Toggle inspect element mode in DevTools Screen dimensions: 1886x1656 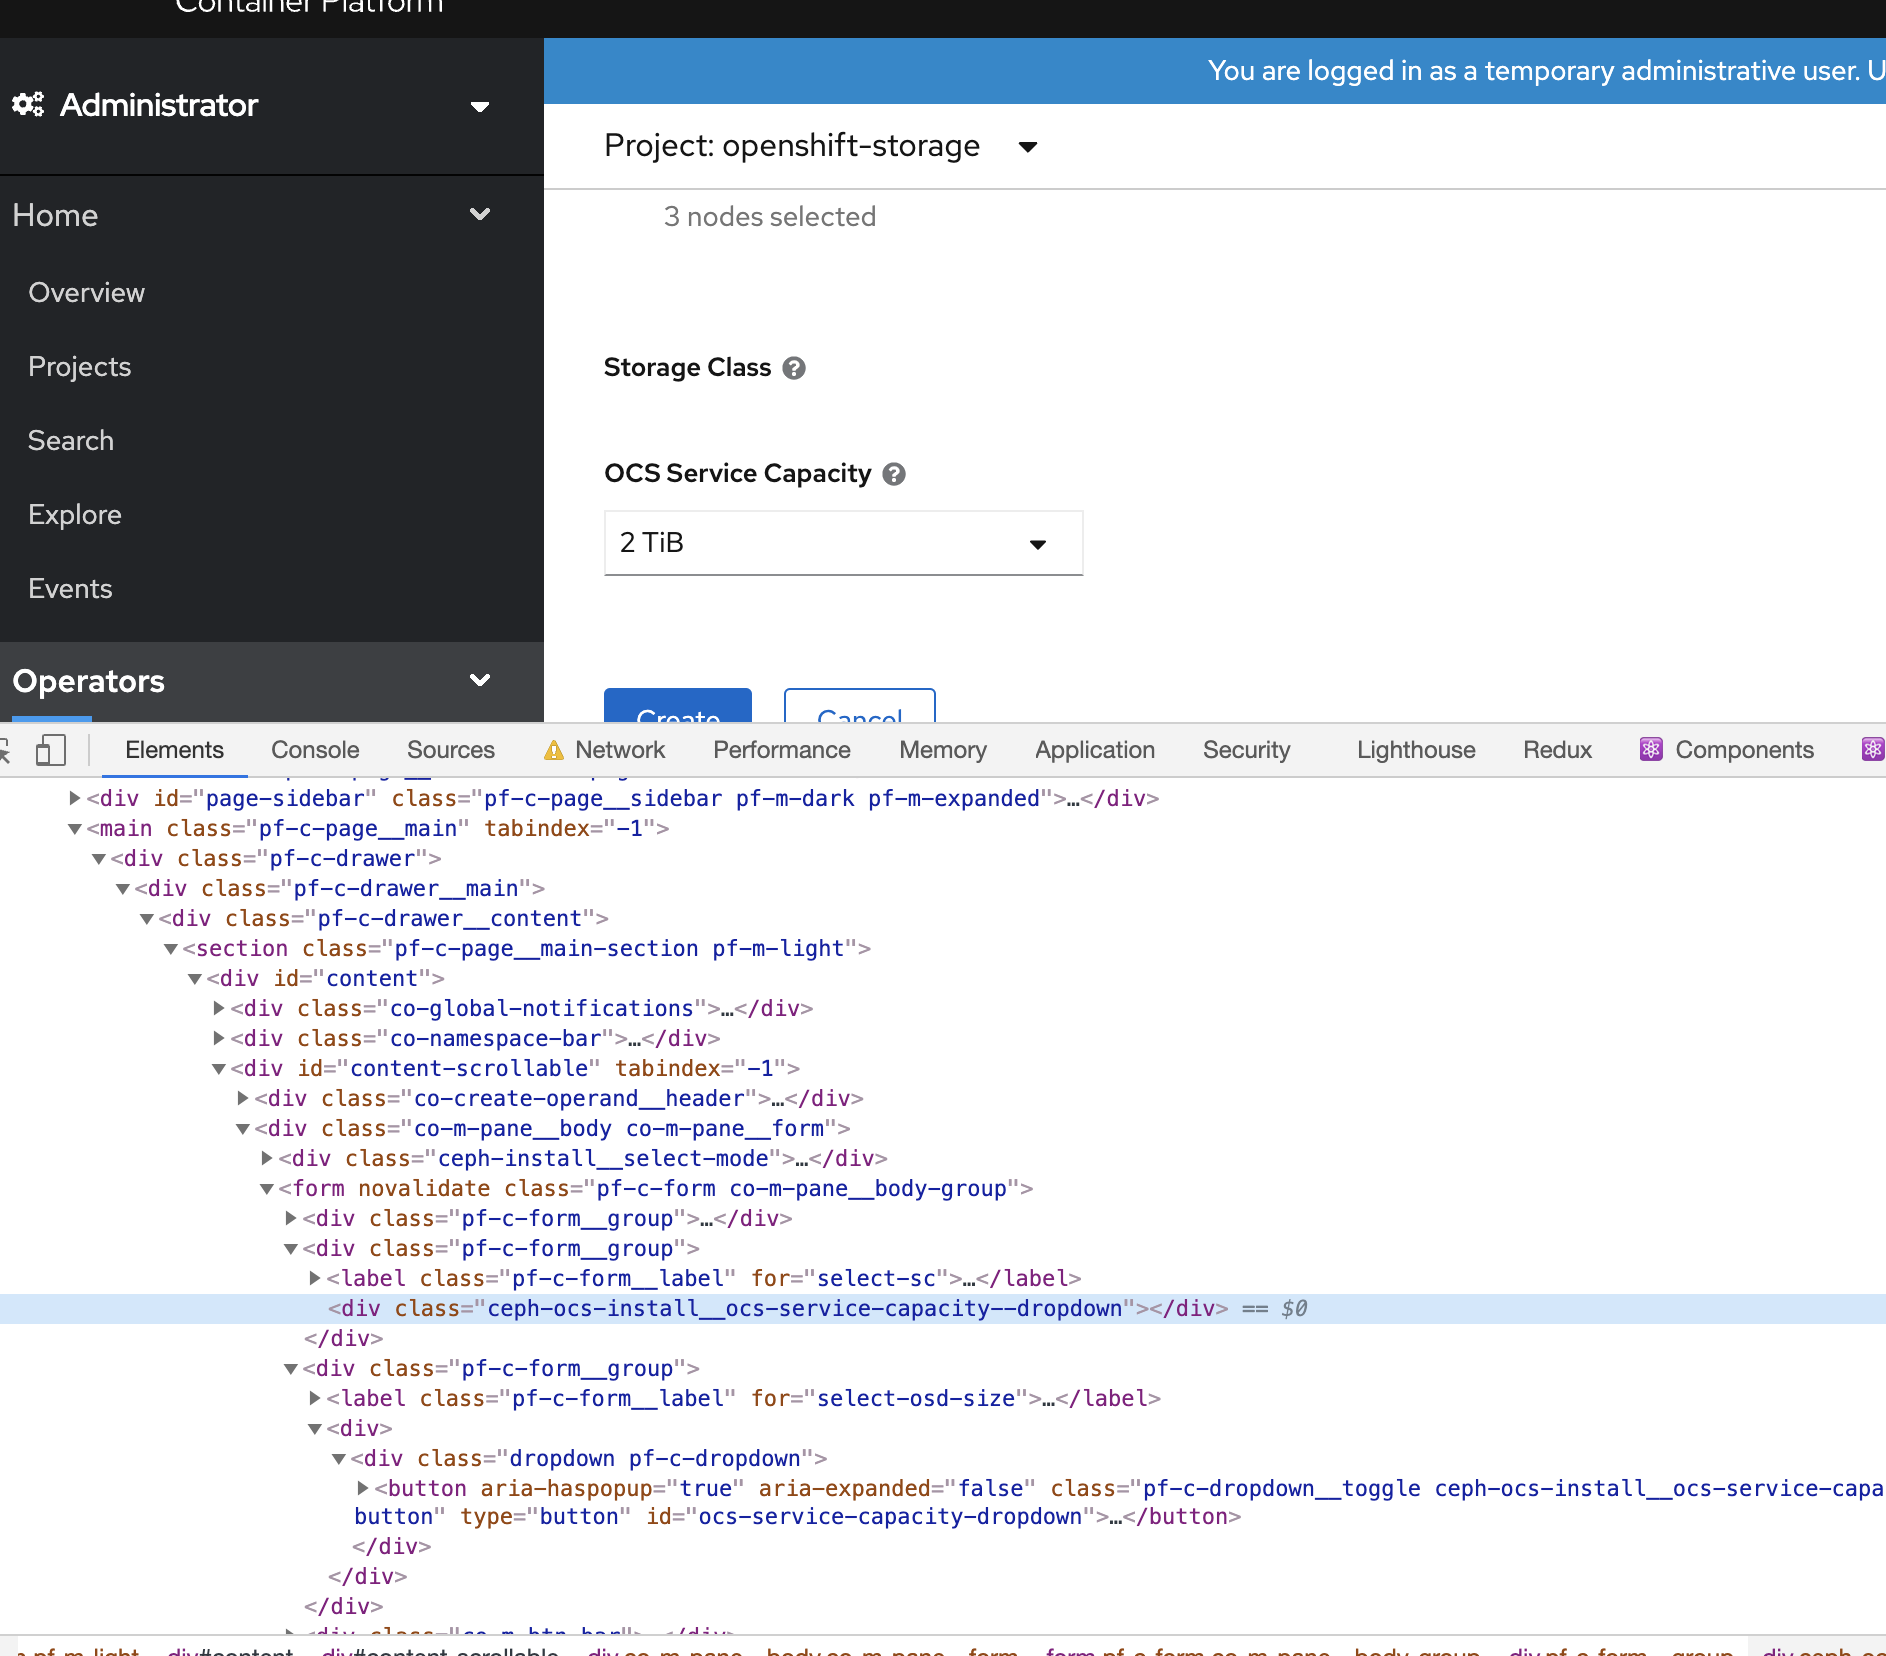[5, 750]
